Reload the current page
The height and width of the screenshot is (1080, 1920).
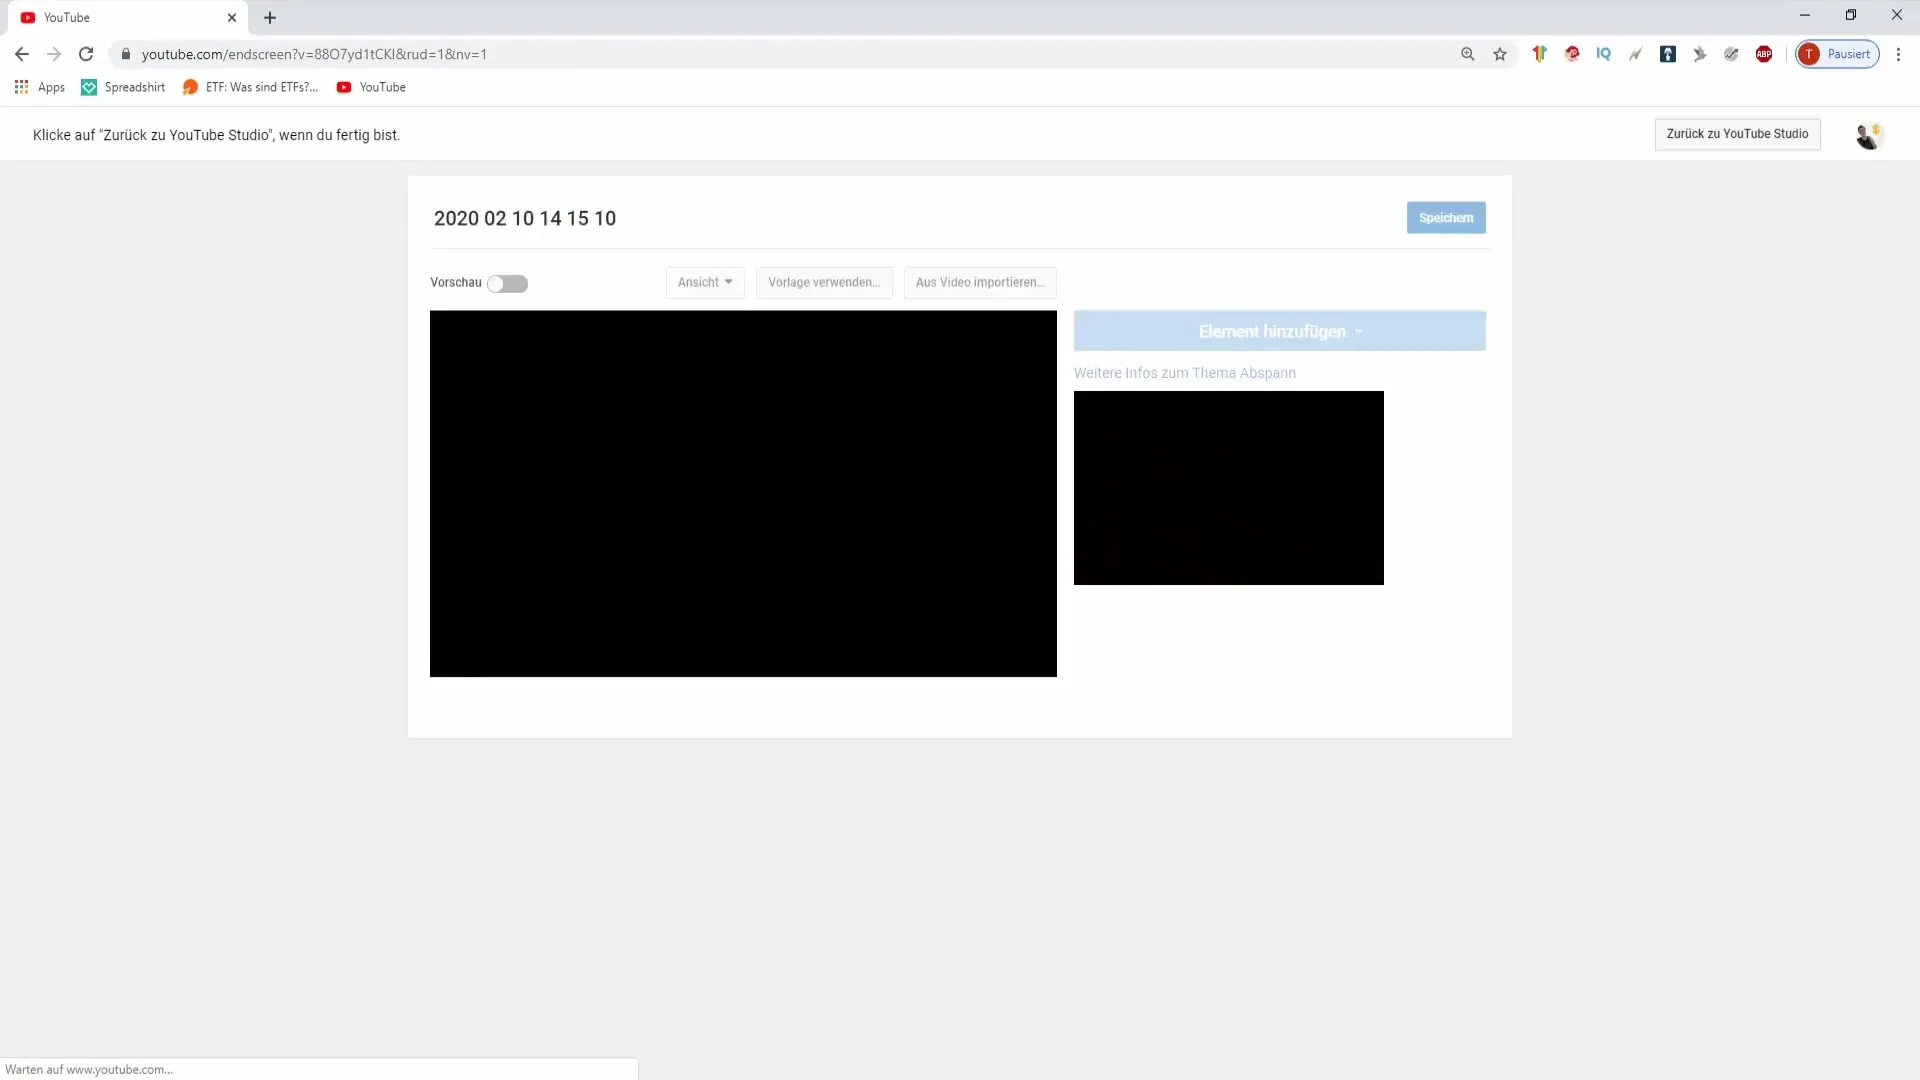click(86, 54)
